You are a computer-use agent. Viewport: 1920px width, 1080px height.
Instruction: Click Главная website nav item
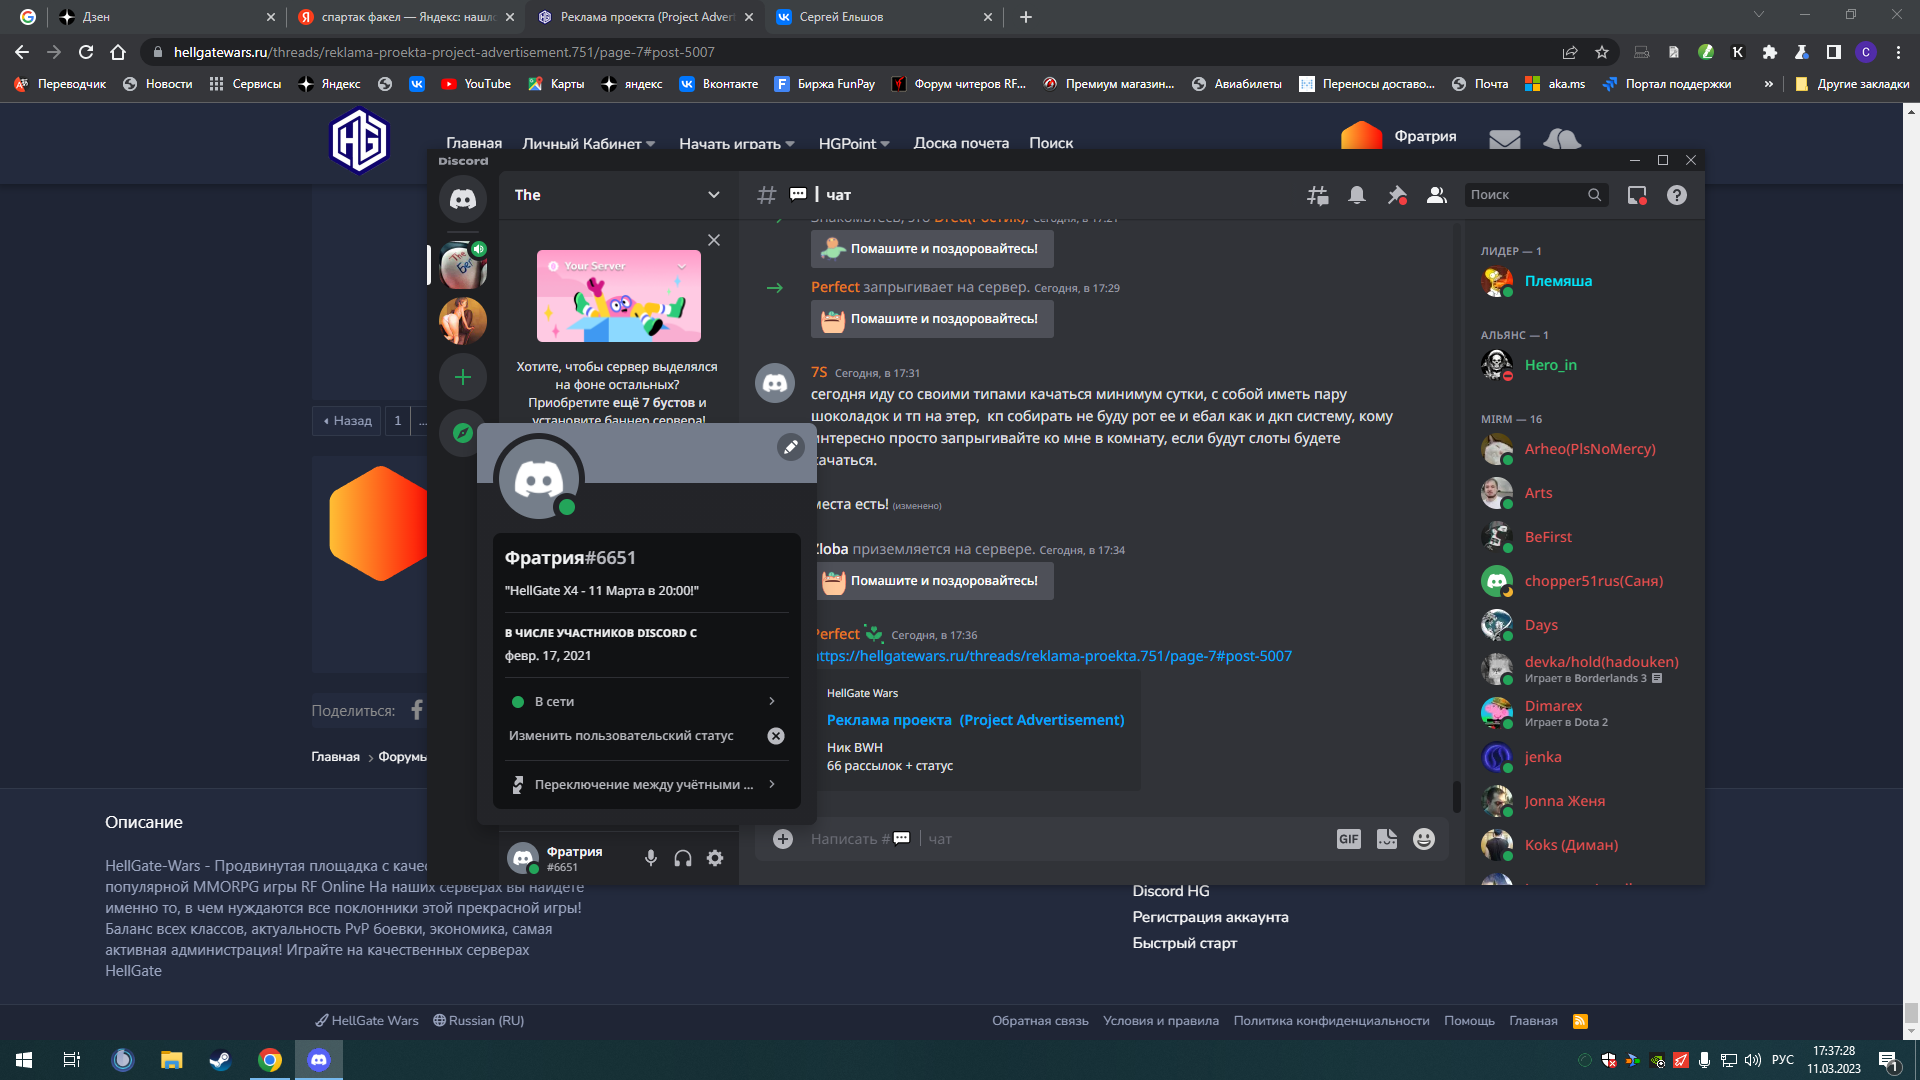pos(474,144)
